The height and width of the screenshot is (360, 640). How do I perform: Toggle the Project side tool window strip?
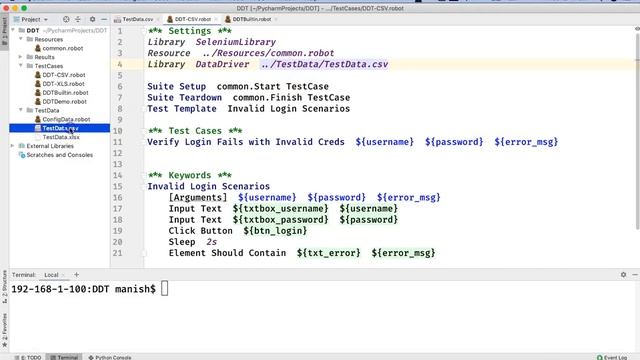pyautogui.click(x=4, y=32)
